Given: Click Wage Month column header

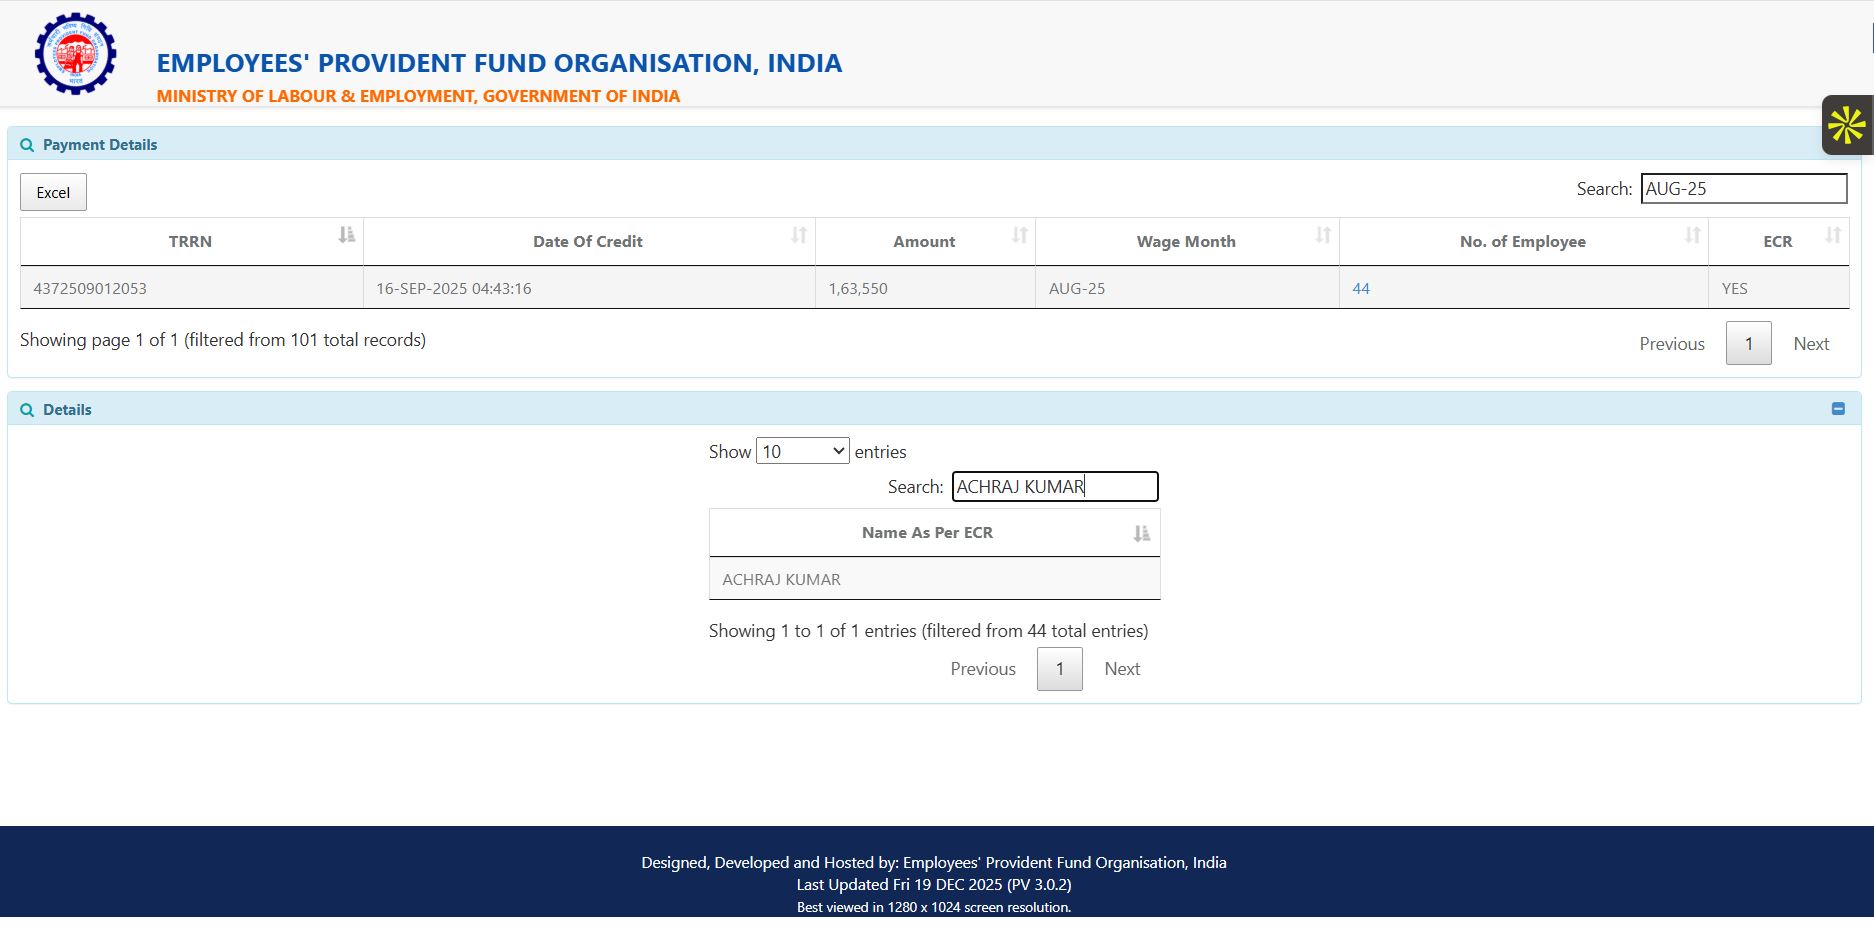Looking at the screenshot, I should 1186,241.
